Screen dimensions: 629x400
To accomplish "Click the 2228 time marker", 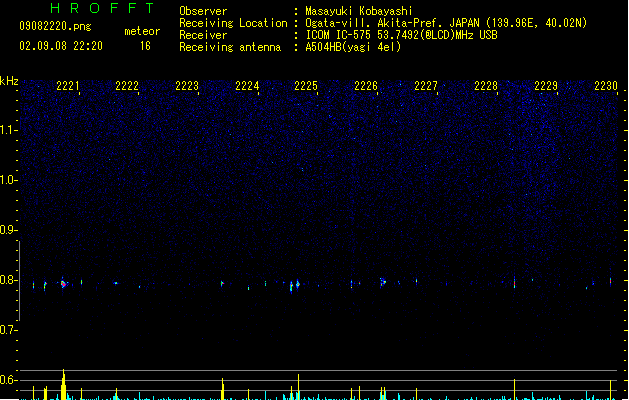I will [485, 86].
